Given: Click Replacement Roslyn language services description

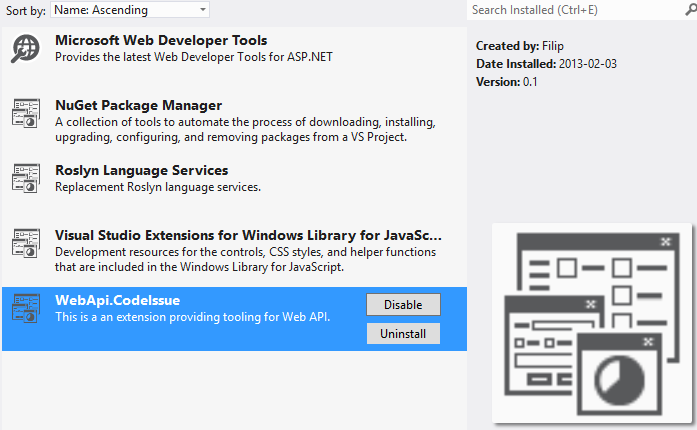Looking at the screenshot, I should pos(158,187).
